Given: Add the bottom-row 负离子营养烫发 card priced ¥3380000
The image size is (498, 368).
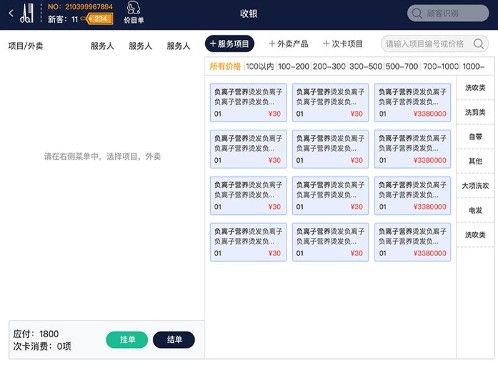Looking at the screenshot, I should (x=412, y=242).
